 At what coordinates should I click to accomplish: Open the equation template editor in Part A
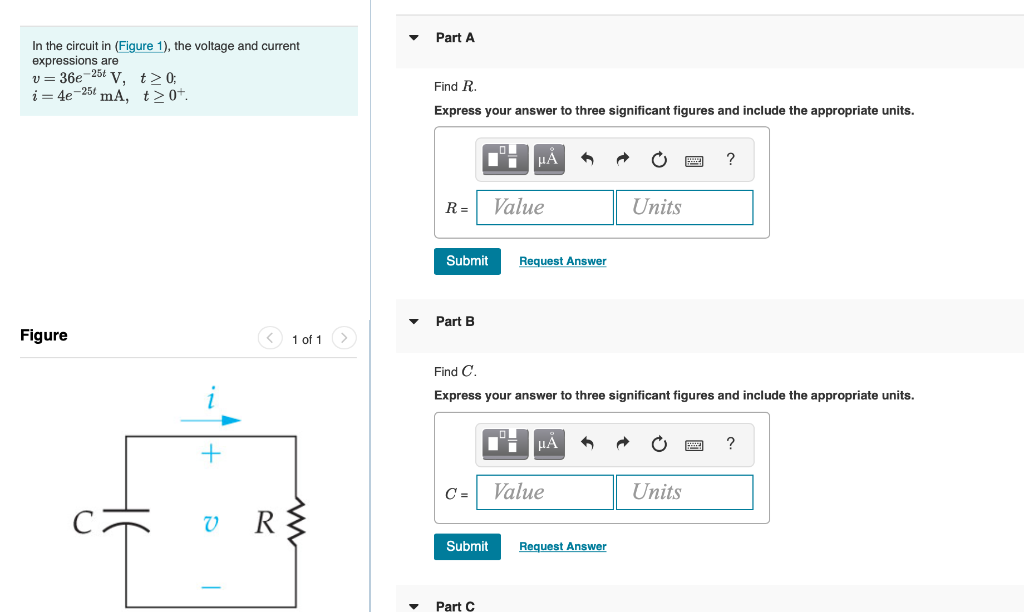pos(505,160)
